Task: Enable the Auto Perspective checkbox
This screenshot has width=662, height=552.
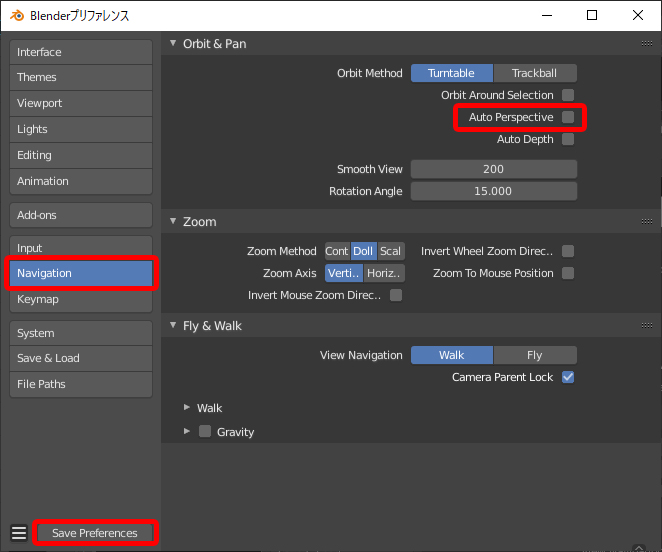Action: [568, 117]
